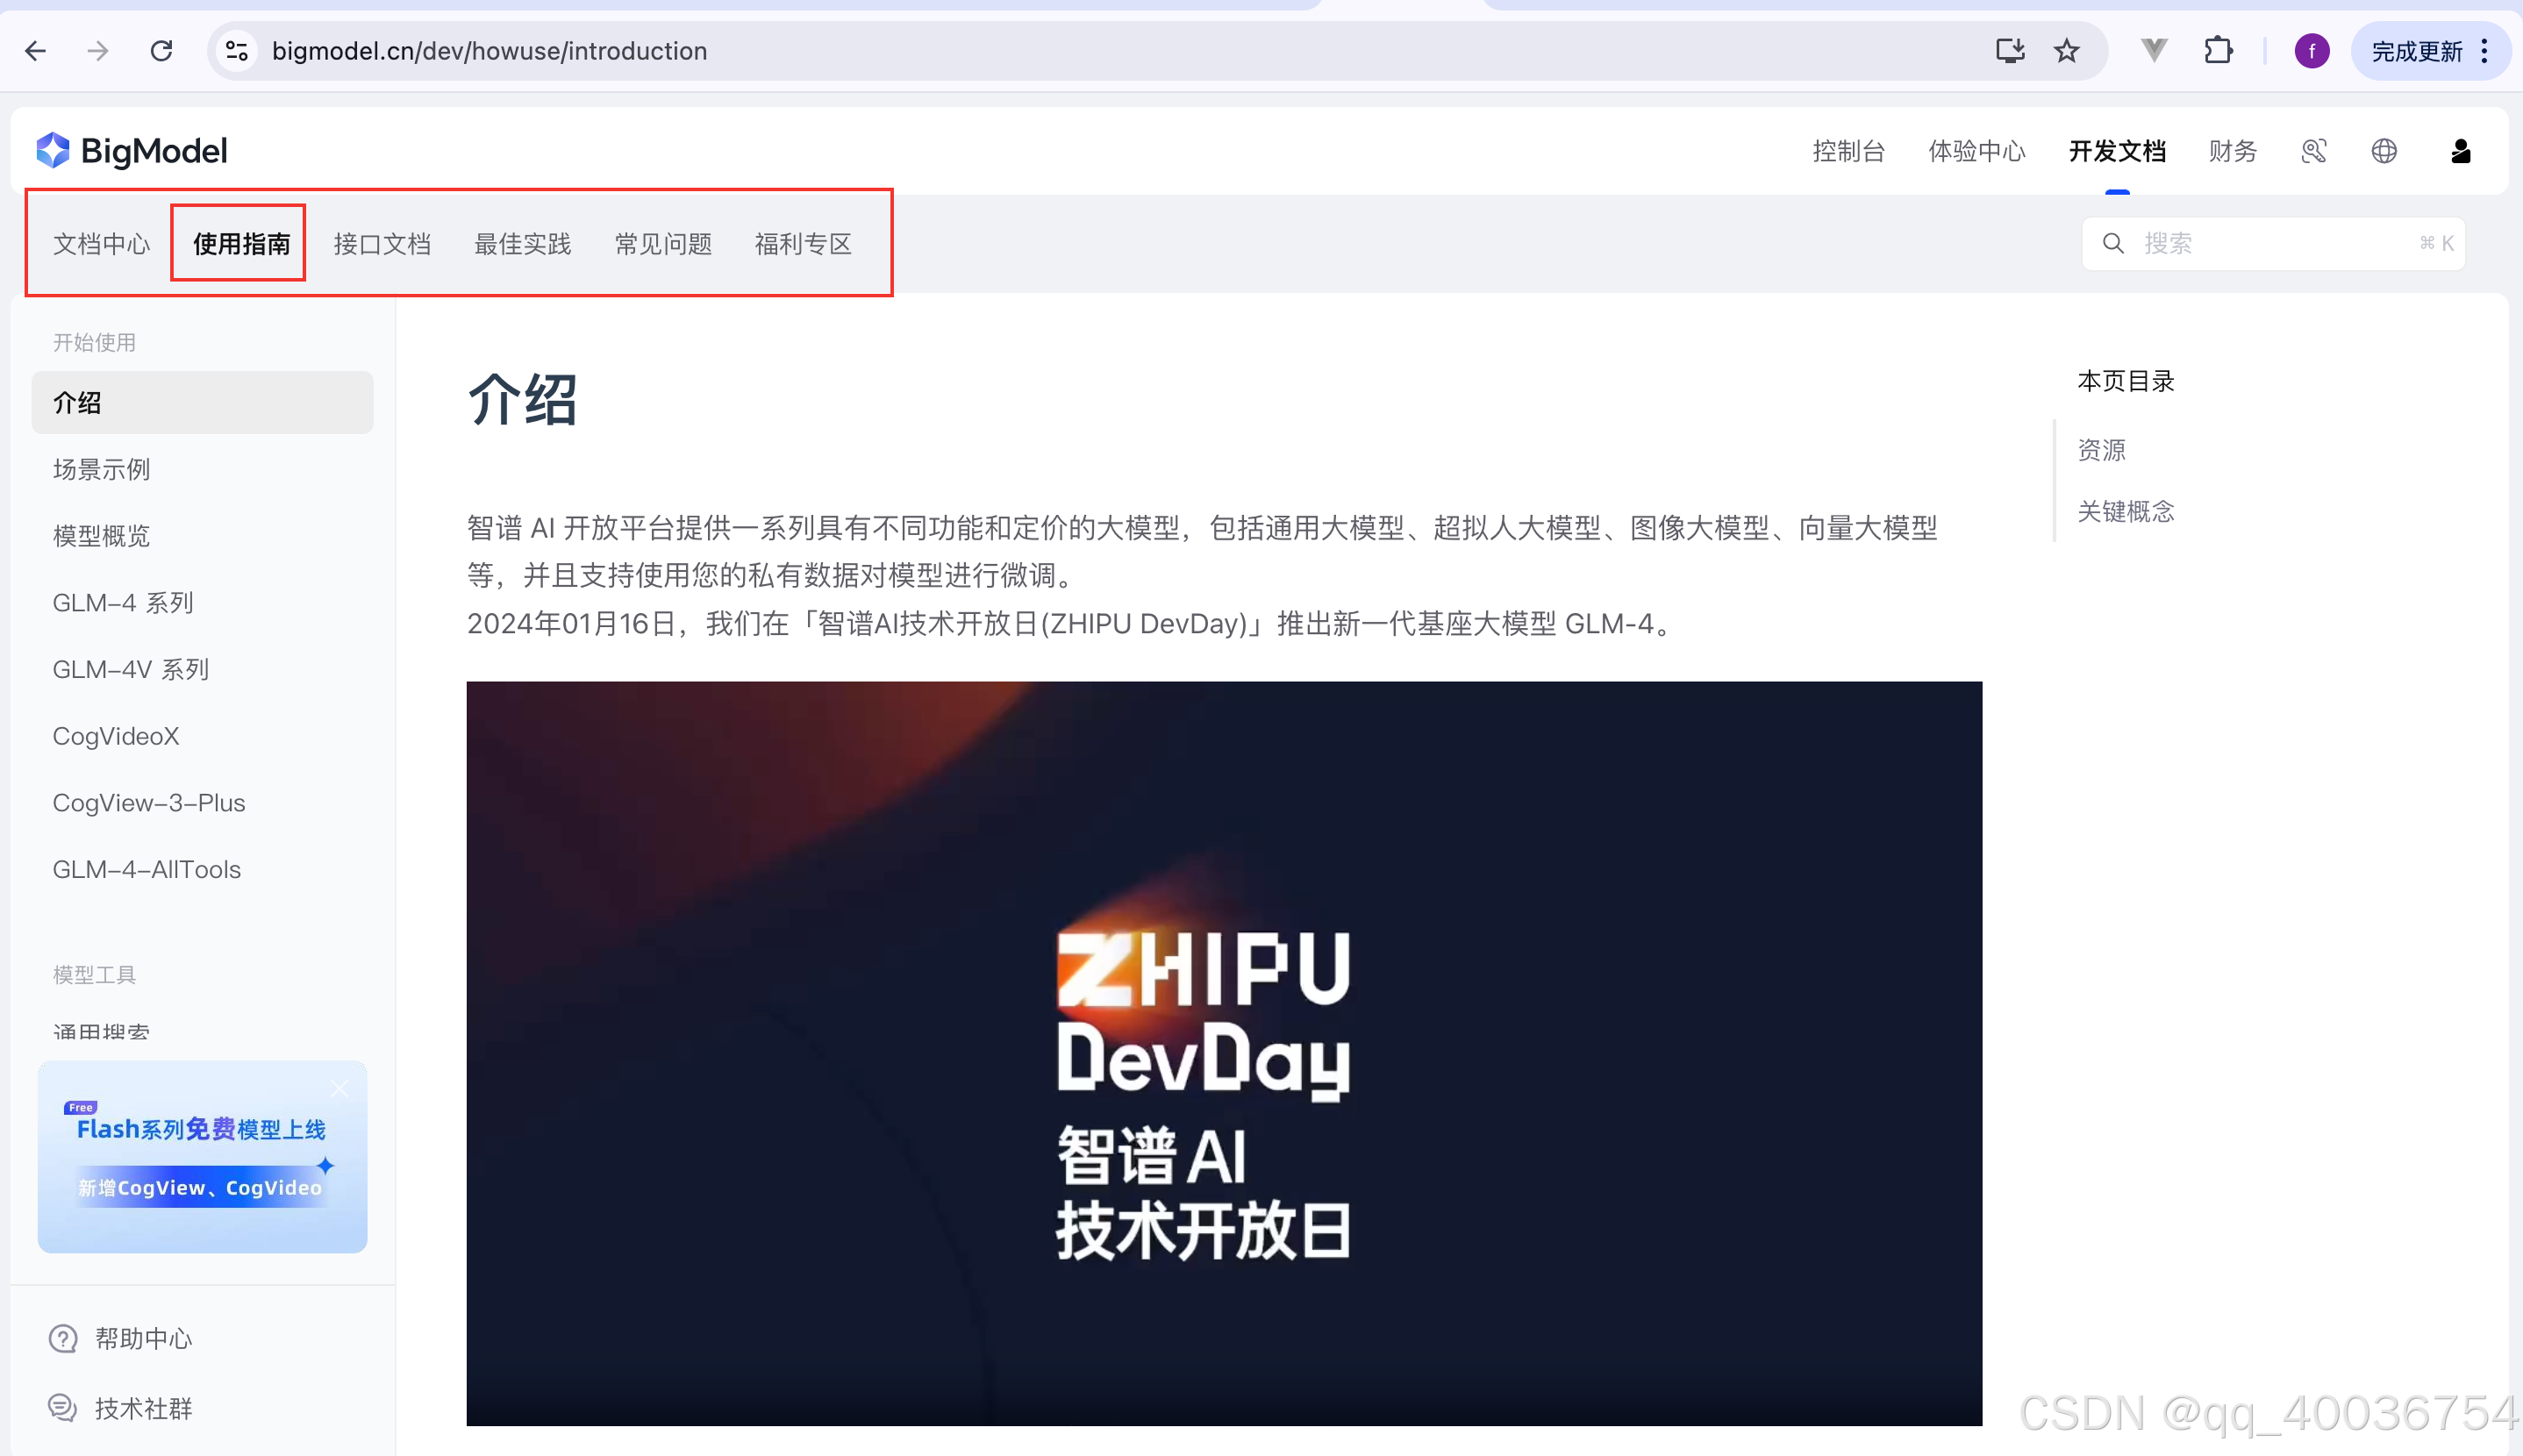This screenshot has width=2523, height=1456.
Task: Jump to 资源 in page contents
Action: [x=2101, y=450]
